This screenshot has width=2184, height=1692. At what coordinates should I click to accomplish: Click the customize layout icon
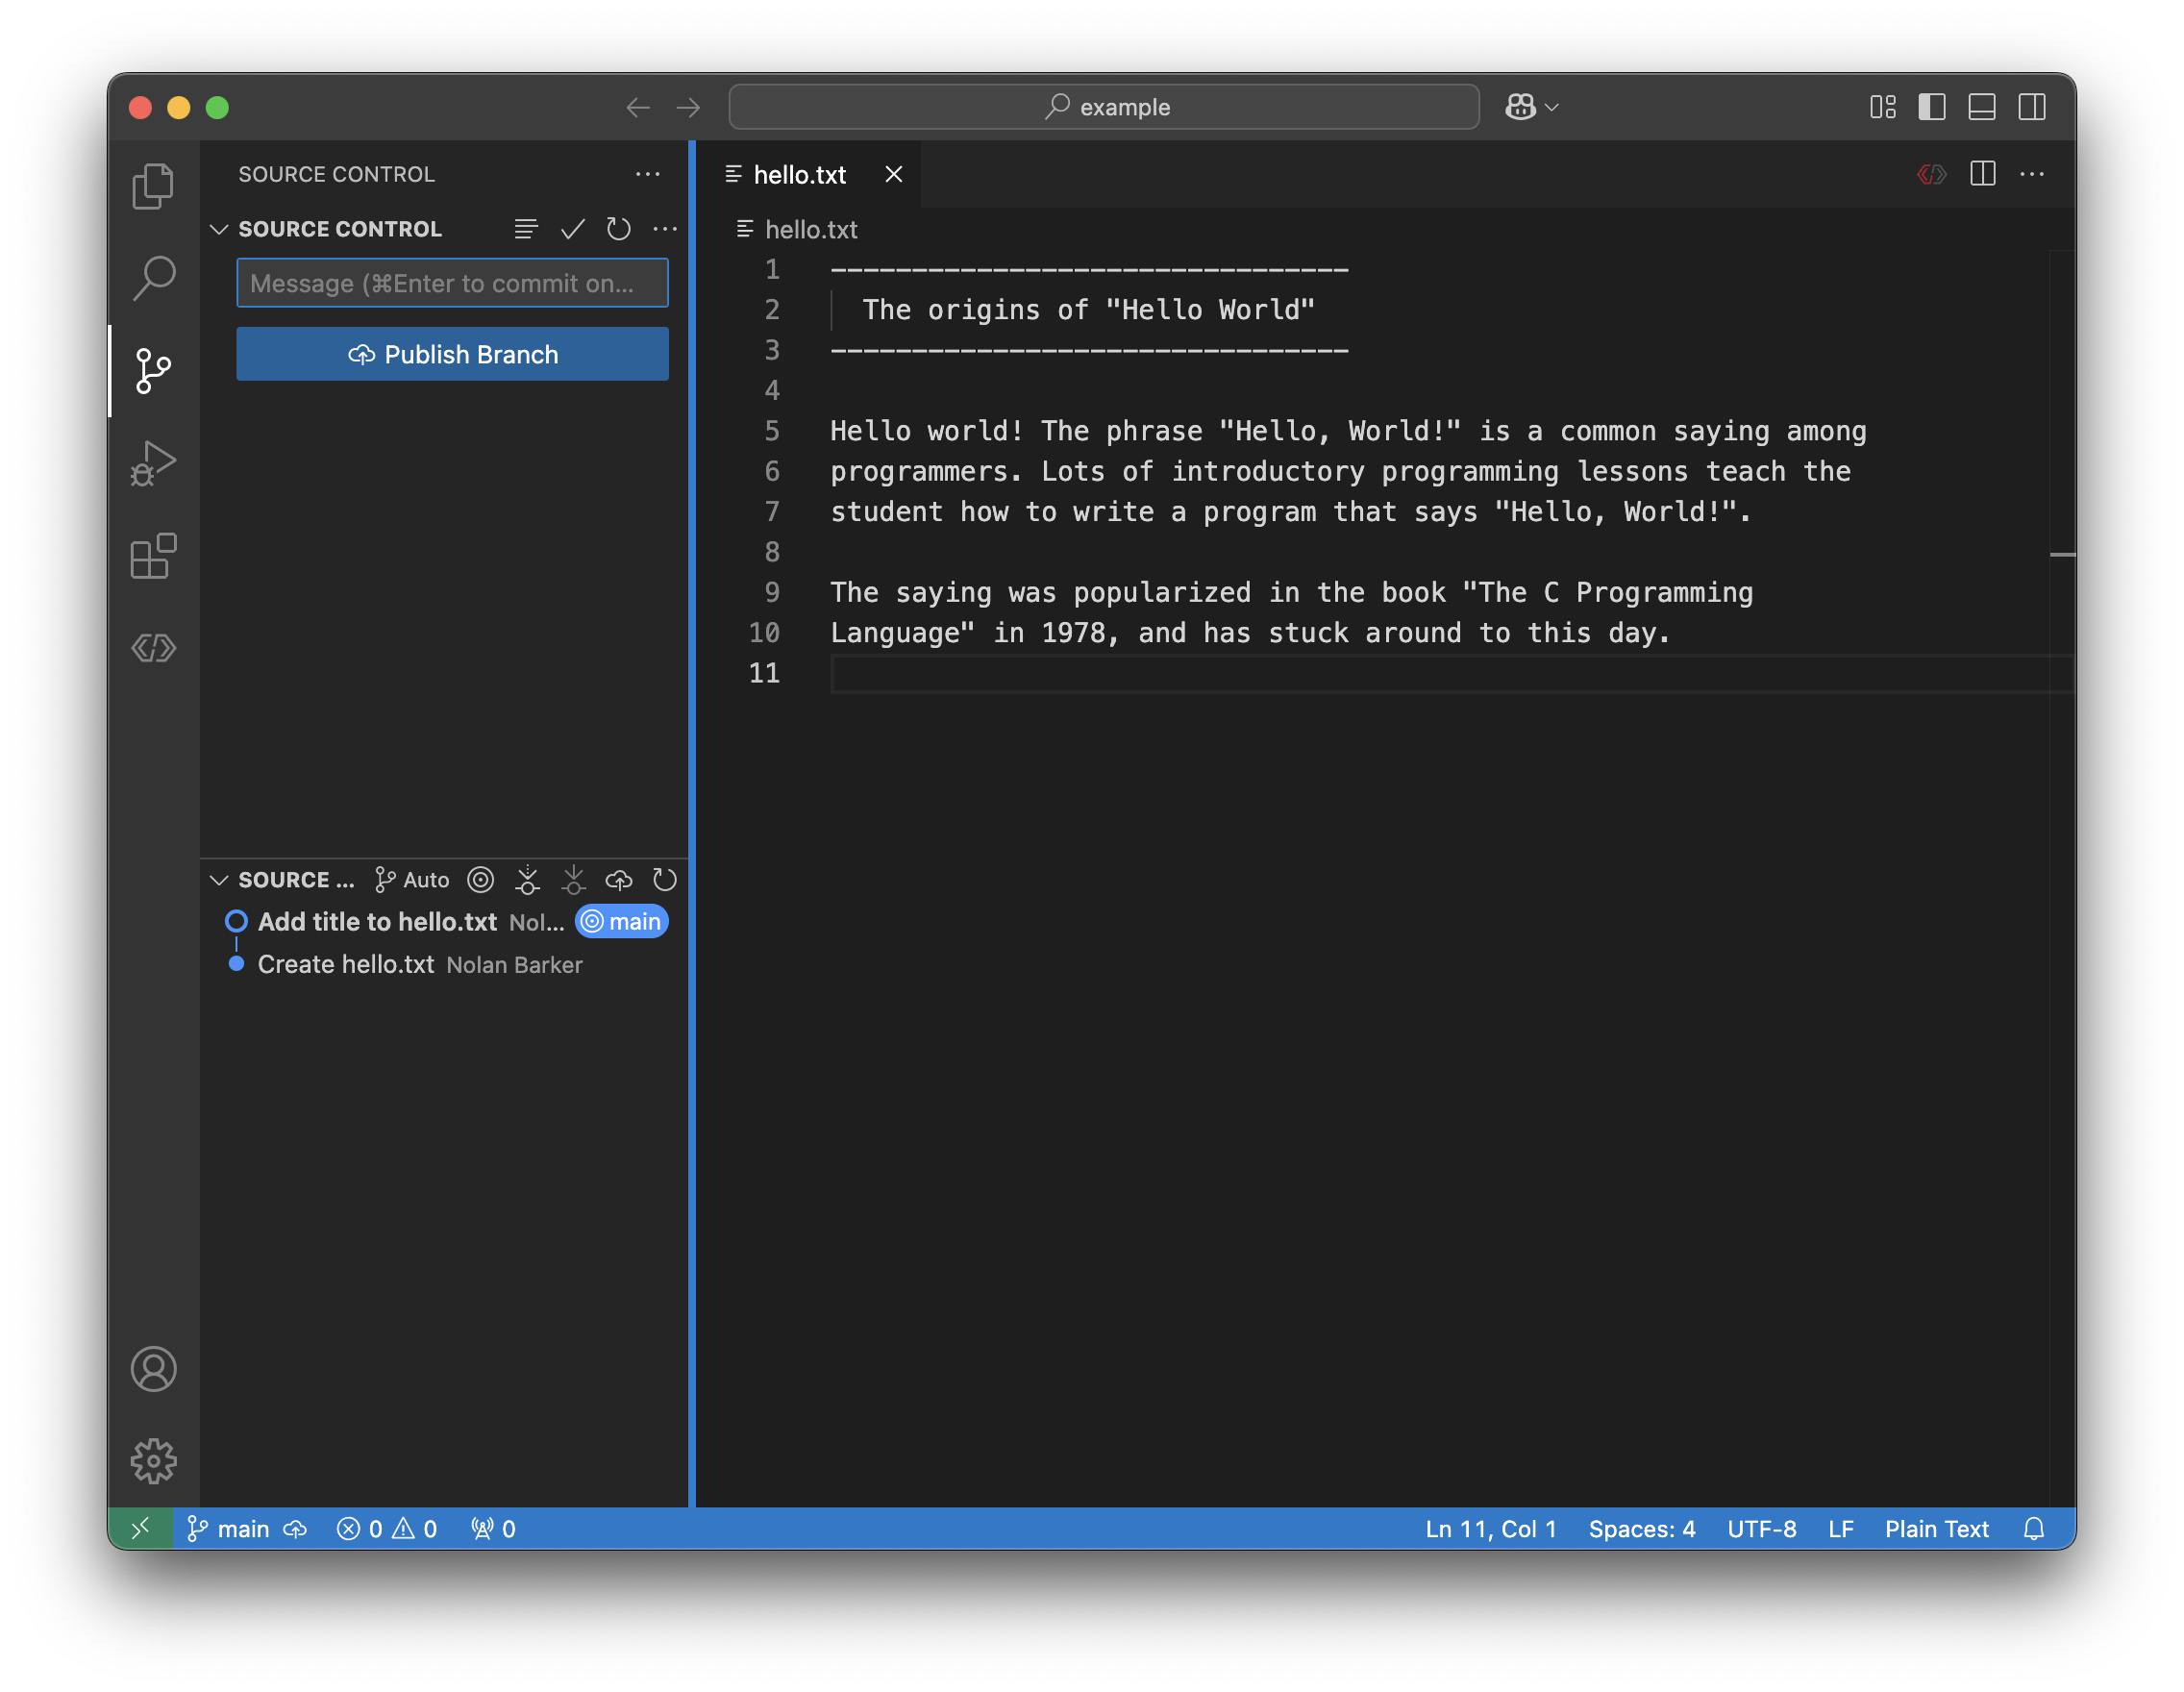click(x=1883, y=107)
